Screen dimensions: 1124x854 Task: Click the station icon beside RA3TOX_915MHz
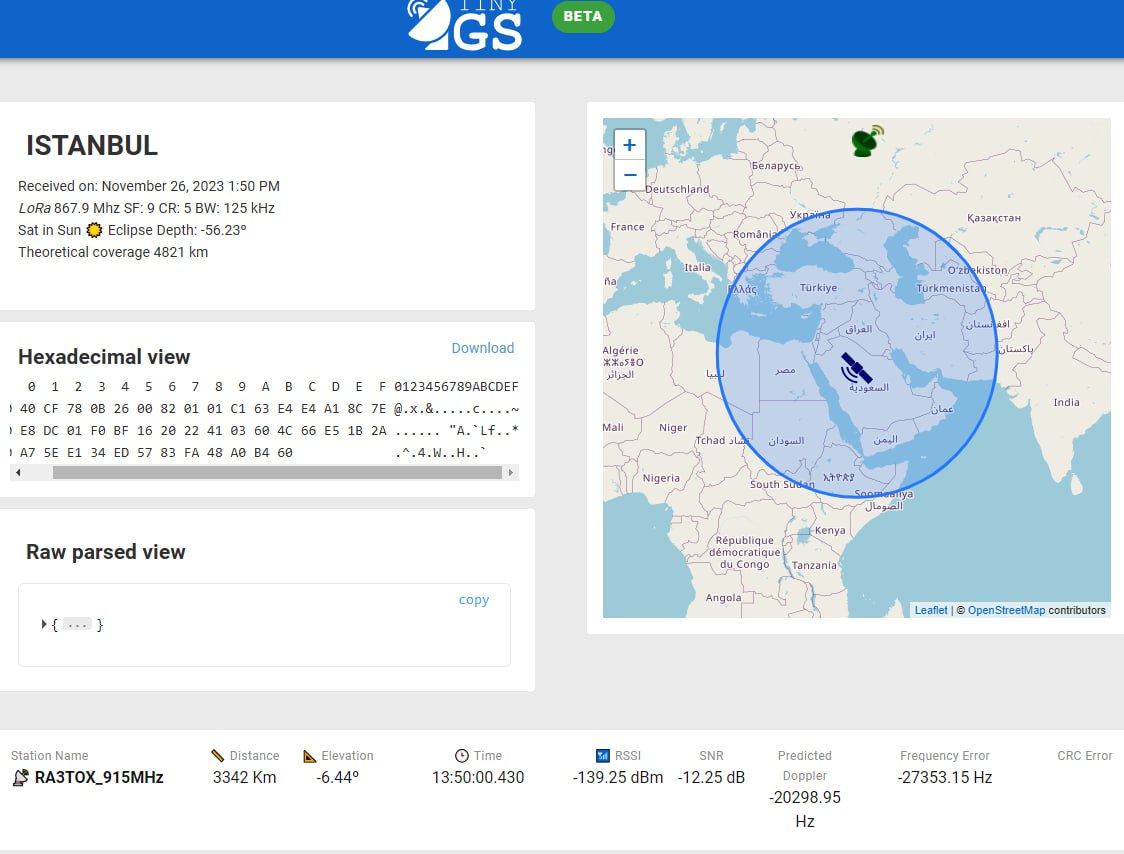[20, 778]
